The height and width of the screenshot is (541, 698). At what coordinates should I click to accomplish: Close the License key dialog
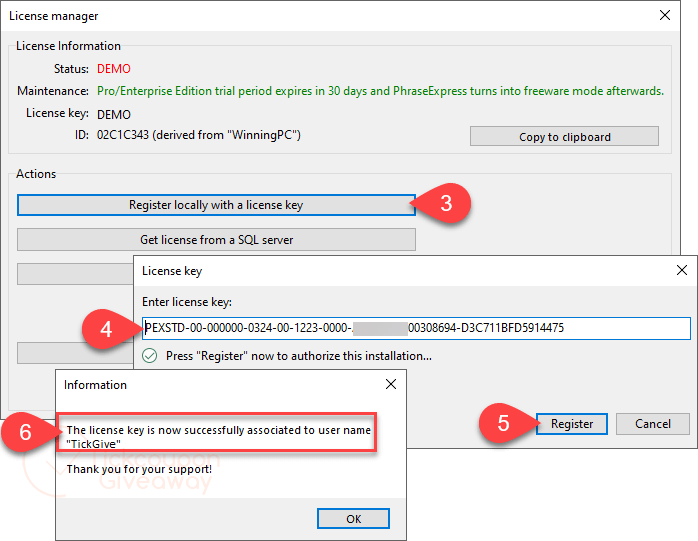point(682,270)
